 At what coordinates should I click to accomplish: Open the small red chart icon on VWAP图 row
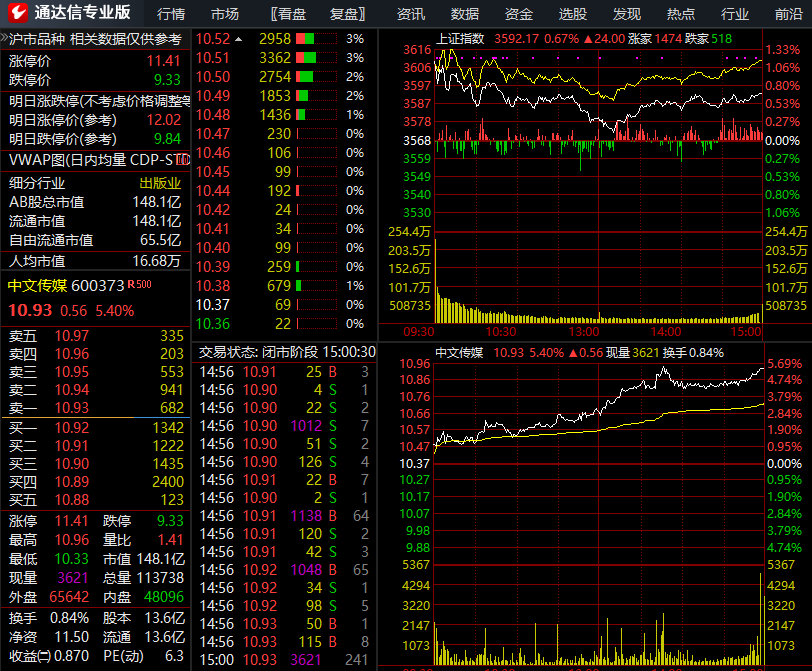tap(183, 160)
